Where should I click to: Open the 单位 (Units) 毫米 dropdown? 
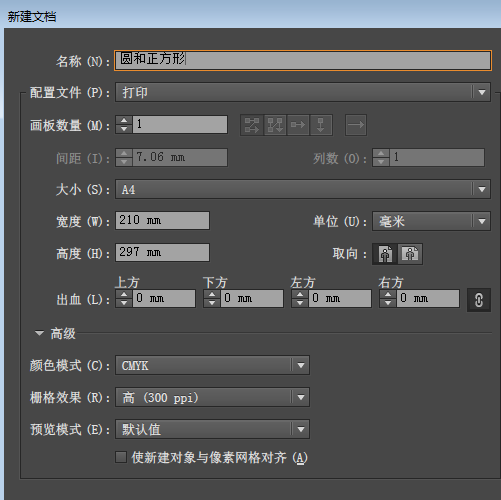[431, 221]
